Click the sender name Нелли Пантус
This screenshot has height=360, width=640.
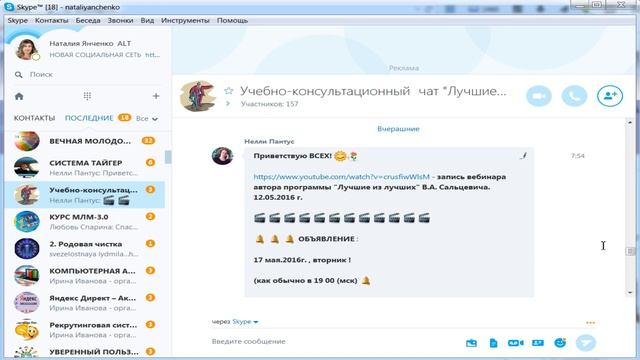pos(269,142)
